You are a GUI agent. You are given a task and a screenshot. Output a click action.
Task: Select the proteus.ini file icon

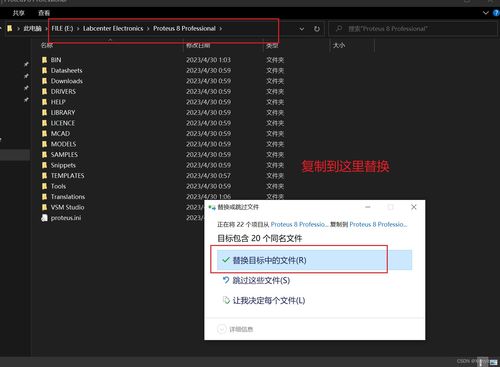point(44,218)
